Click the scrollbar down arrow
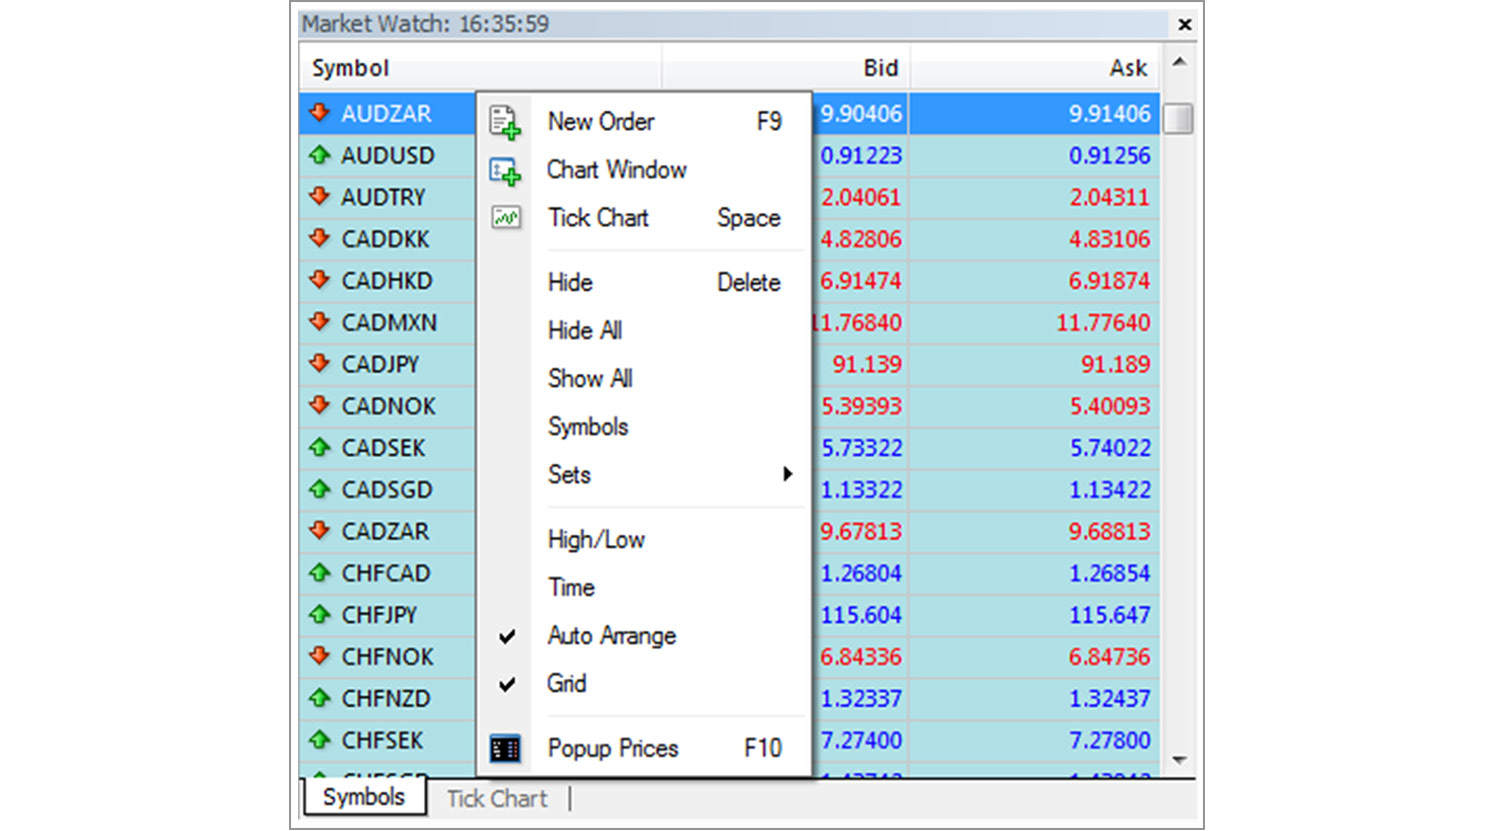 click(1179, 760)
